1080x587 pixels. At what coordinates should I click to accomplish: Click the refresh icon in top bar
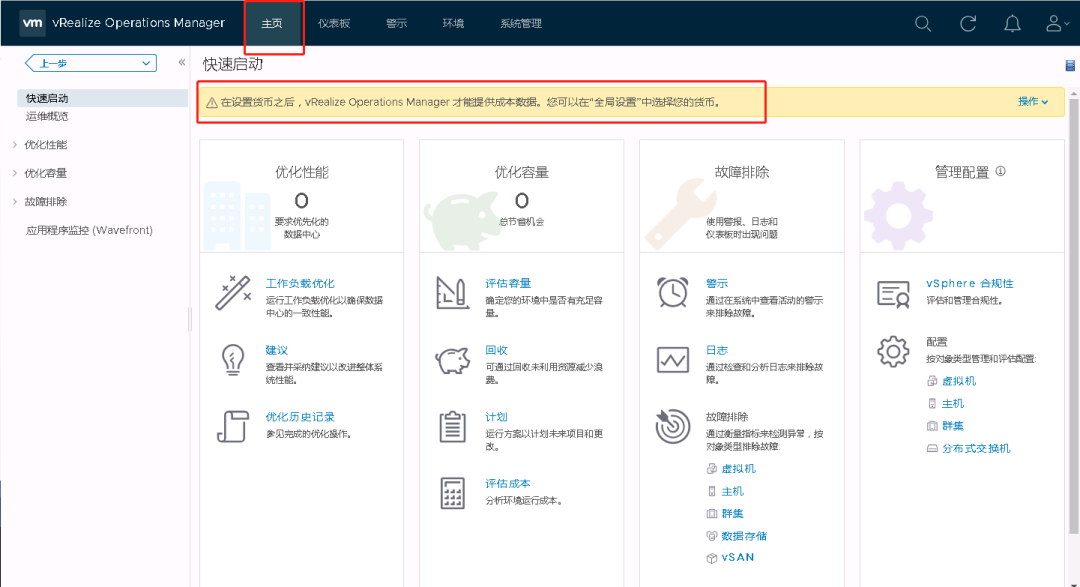[x=968, y=24]
